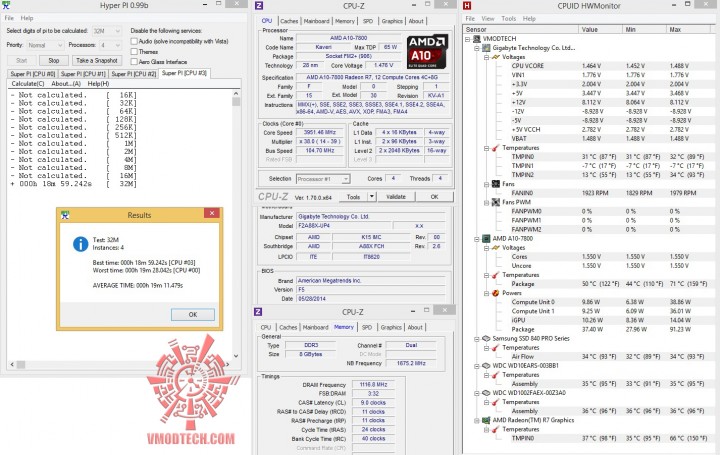Collapse the Gigabyte Technology tree node
The width and height of the screenshot is (720, 455).
pos(477,48)
